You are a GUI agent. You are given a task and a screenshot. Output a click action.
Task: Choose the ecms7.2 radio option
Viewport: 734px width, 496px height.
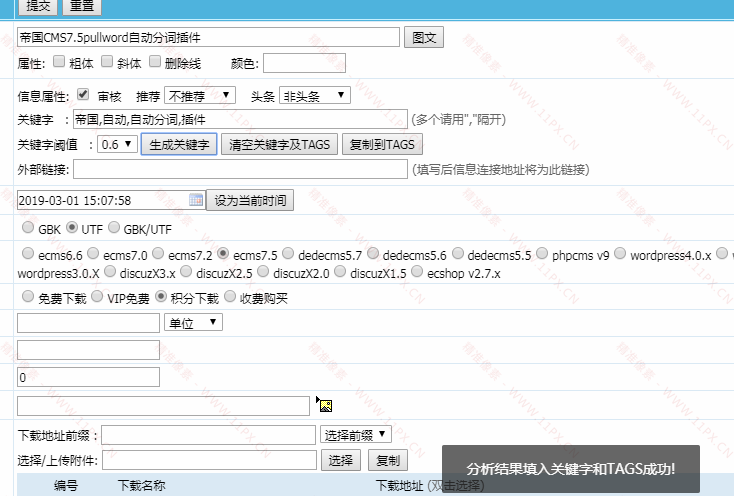pyautogui.click(x=158, y=253)
